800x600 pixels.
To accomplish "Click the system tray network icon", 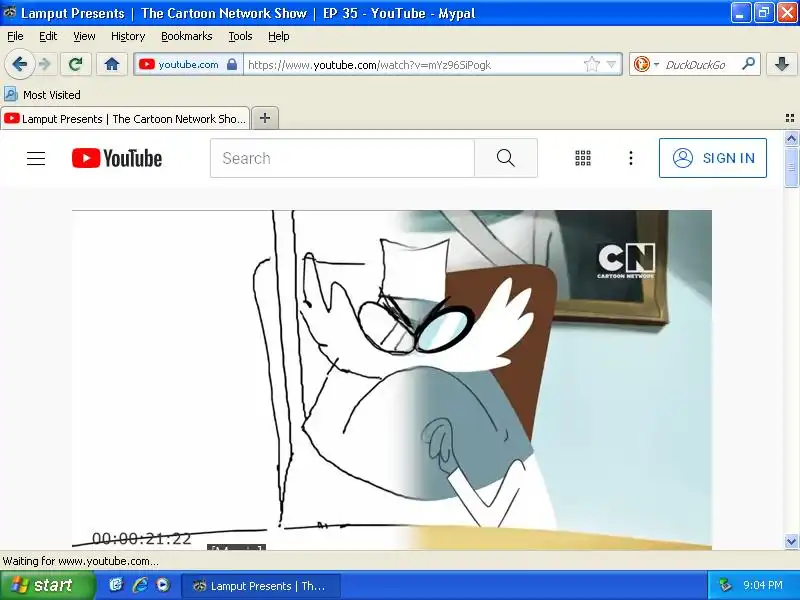I will [x=724, y=585].
